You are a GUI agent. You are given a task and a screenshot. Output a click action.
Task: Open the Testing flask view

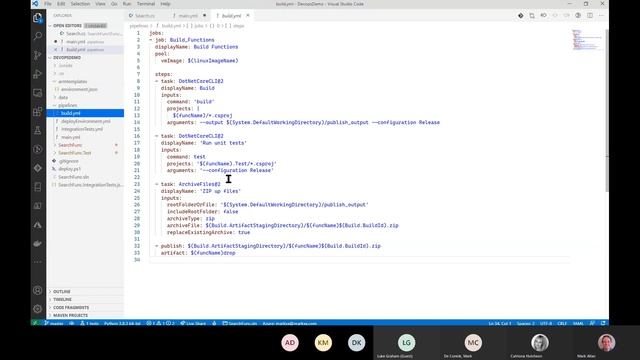pos(38,130)
